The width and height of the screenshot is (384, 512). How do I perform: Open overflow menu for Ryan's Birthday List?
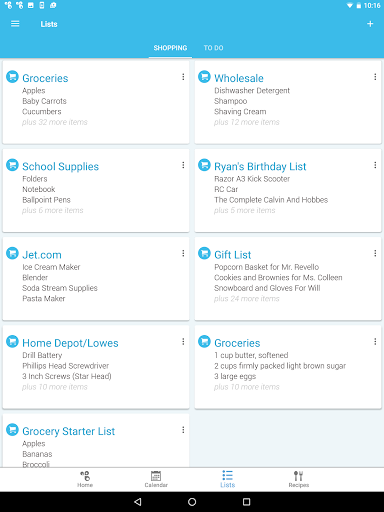tap(375, 165)
